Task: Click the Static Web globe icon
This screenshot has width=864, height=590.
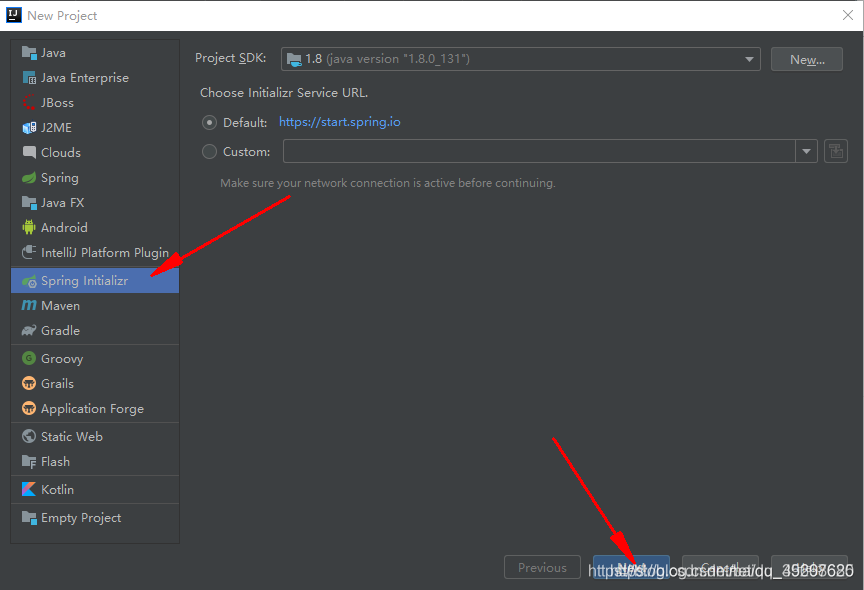Action: [29, 436]
